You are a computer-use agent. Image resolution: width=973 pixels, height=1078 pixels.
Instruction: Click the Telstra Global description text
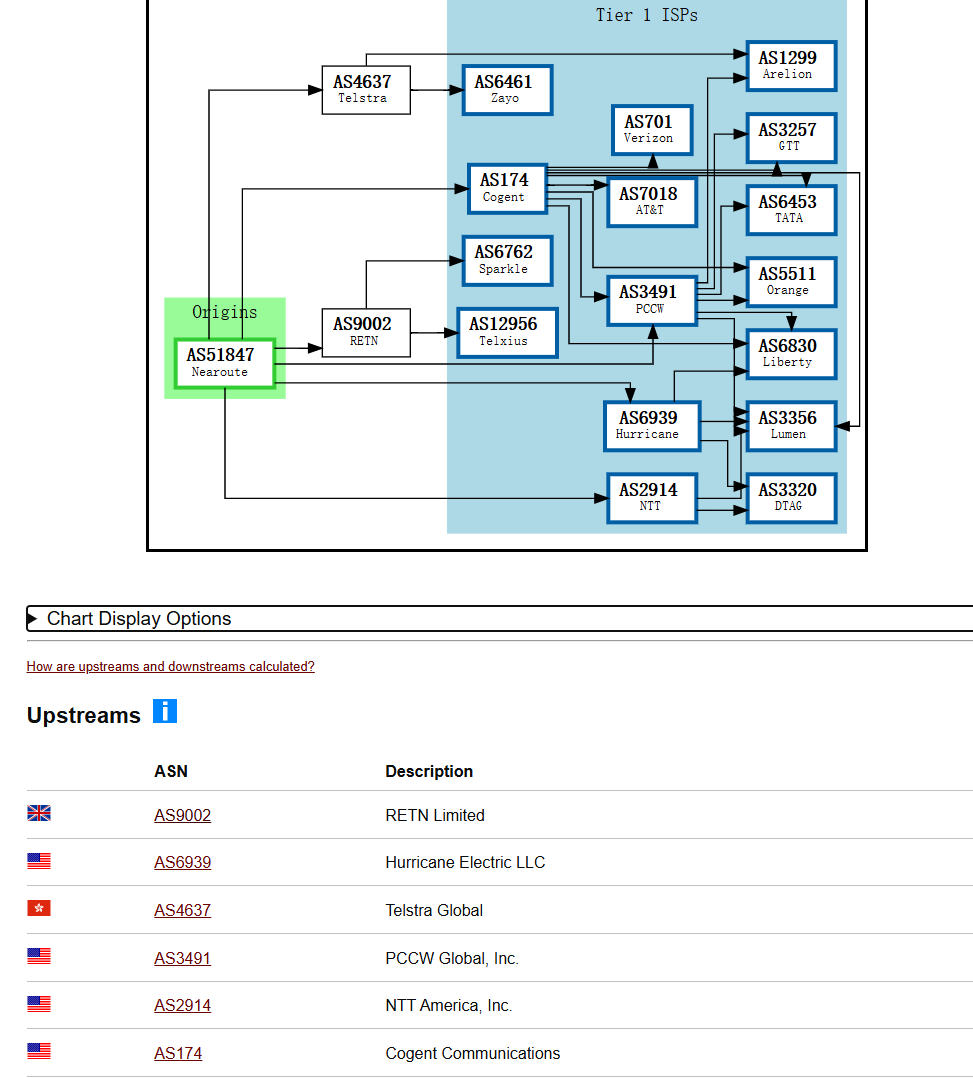(x=435, y=910)
